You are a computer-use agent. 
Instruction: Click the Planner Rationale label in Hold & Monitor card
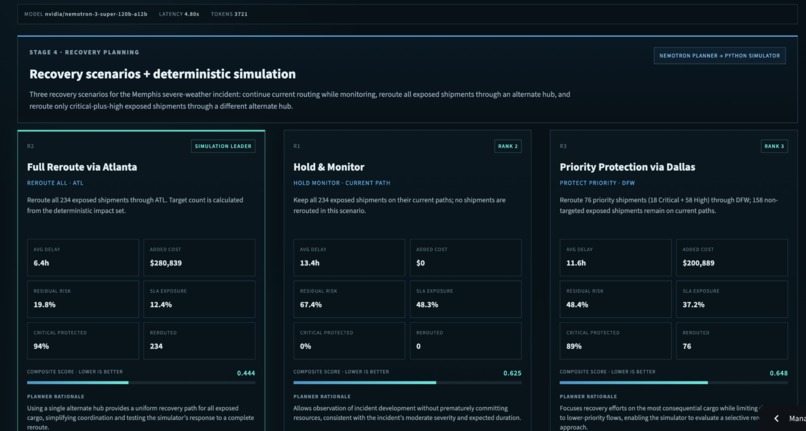[322, 397]
